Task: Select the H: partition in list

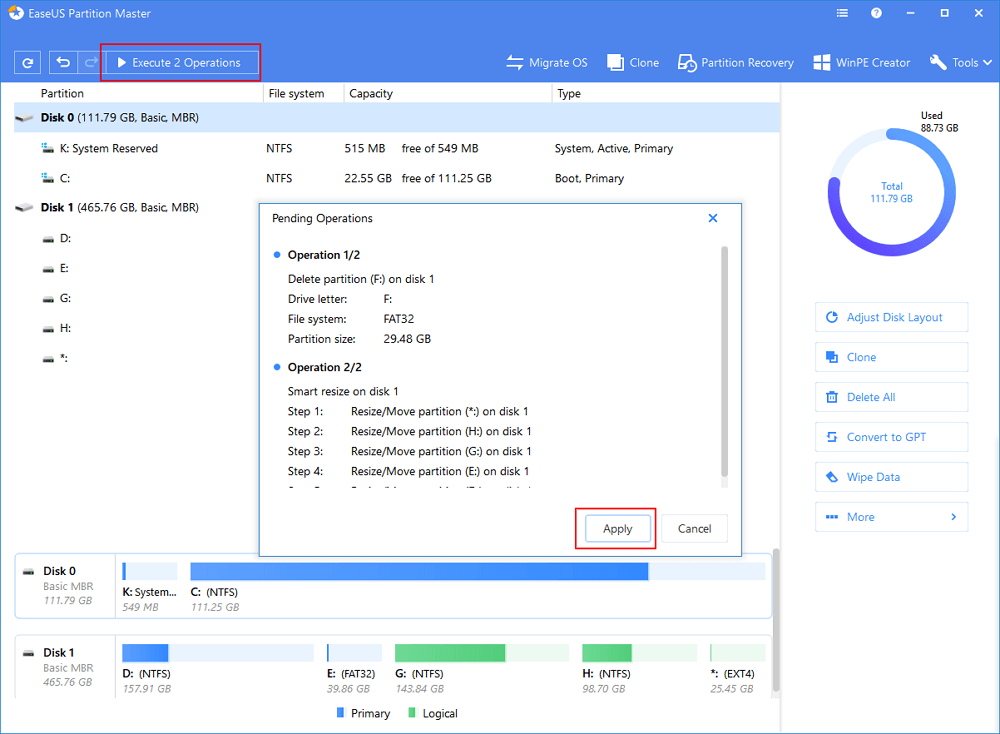Action: (x=57, y=328)
